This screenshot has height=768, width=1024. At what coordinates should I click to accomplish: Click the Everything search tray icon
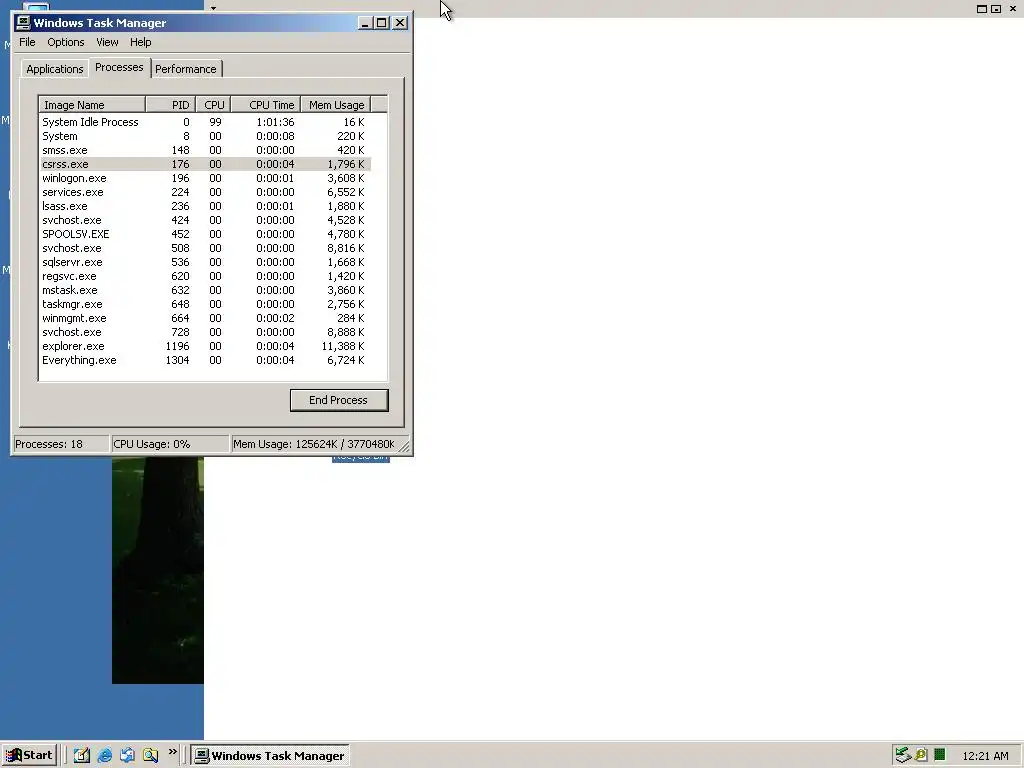pyautogui.click(x=921, y=755)
